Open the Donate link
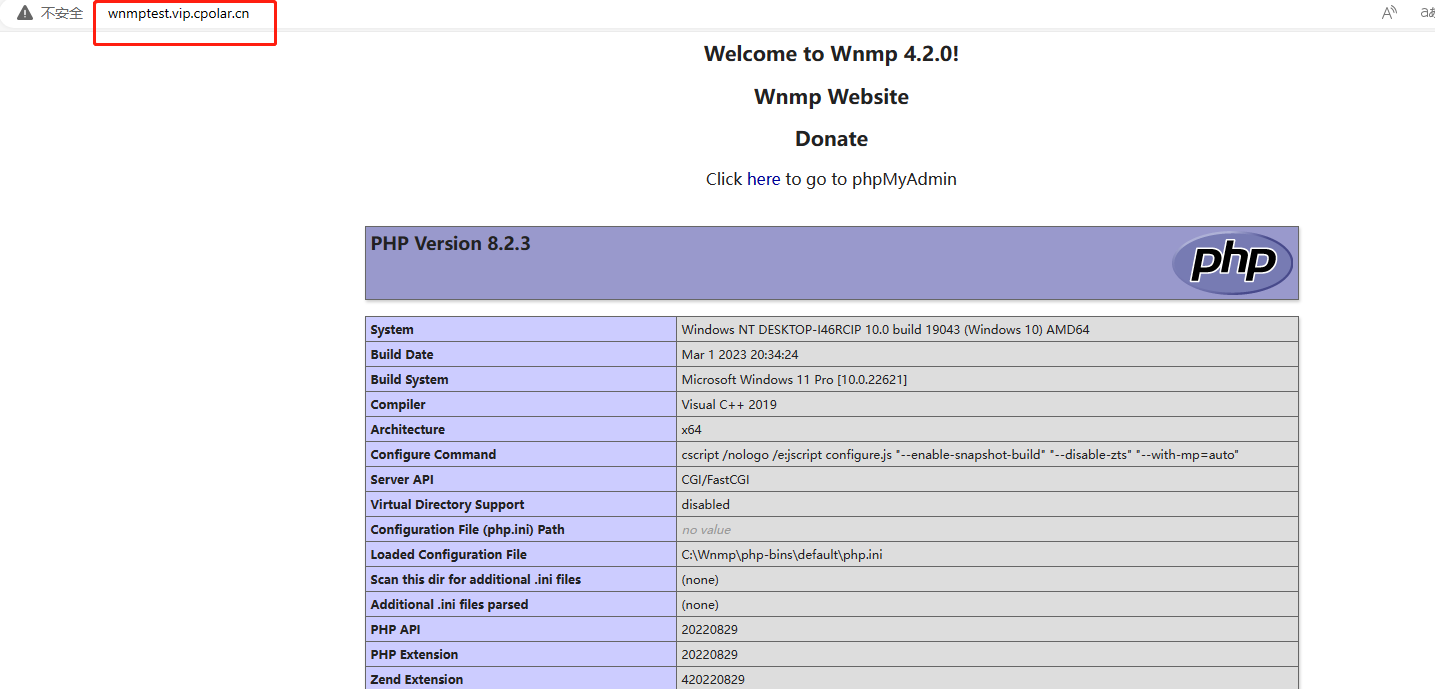Screen dimensions: 1435x689 831,139
